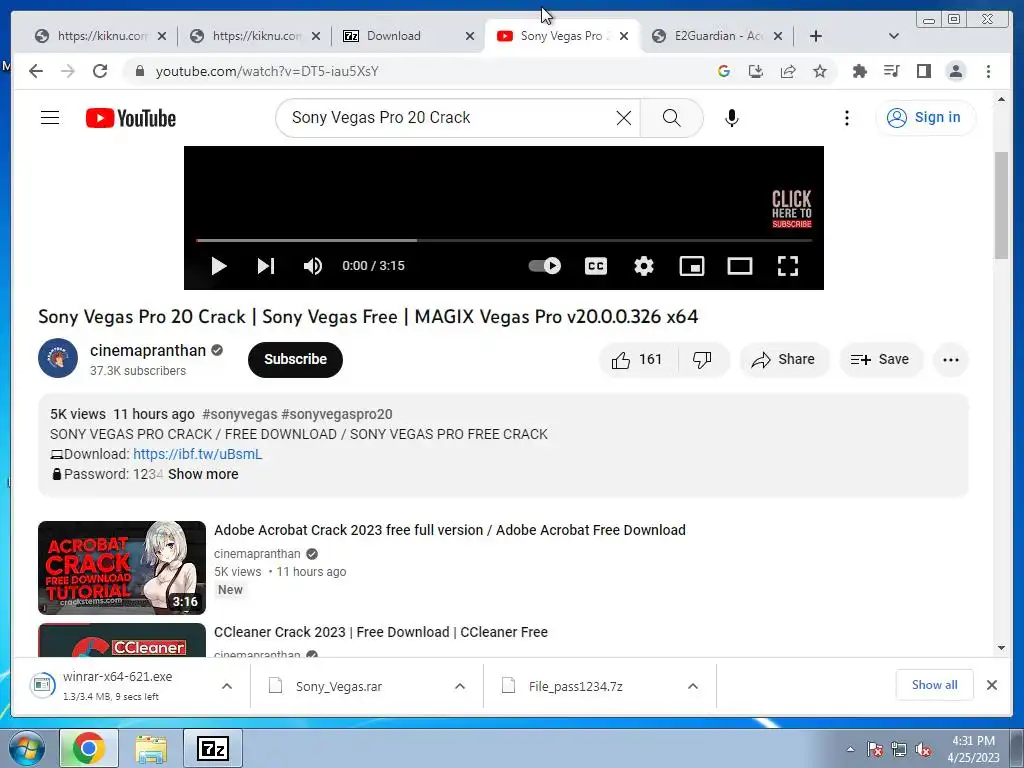Image resolution: width=1024 pixels, height=768 pixels.
Task: Open CCleaner Crack 2023 video title
Action: (381, 632)
